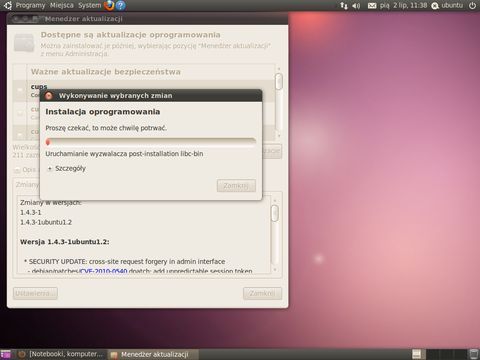Image resolution: width=480 pixels, height=360 pixels.
Task: Open the network connections indicator
Action: (x=344, y=5)
